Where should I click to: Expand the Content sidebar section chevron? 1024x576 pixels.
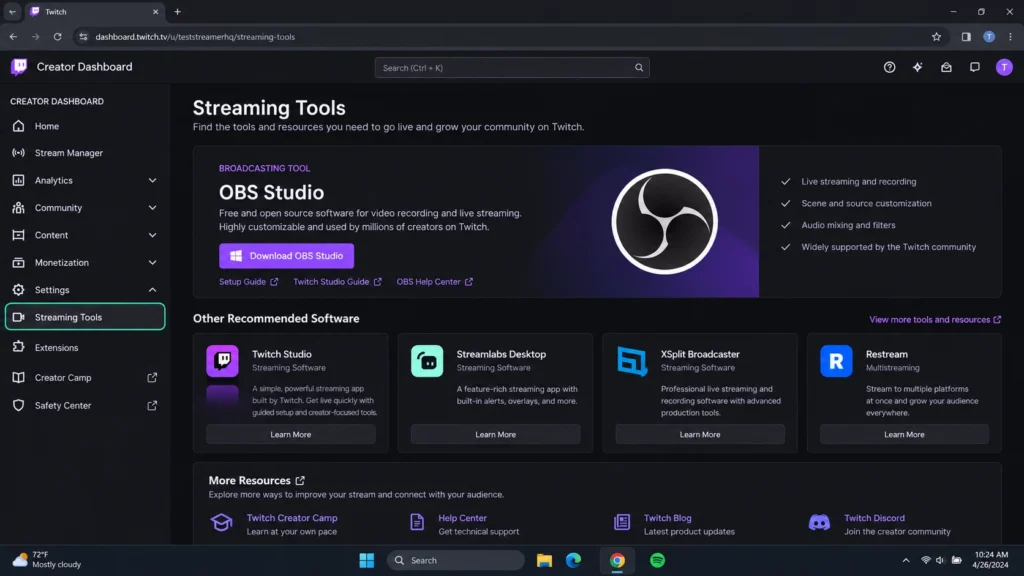pos(152,235)
